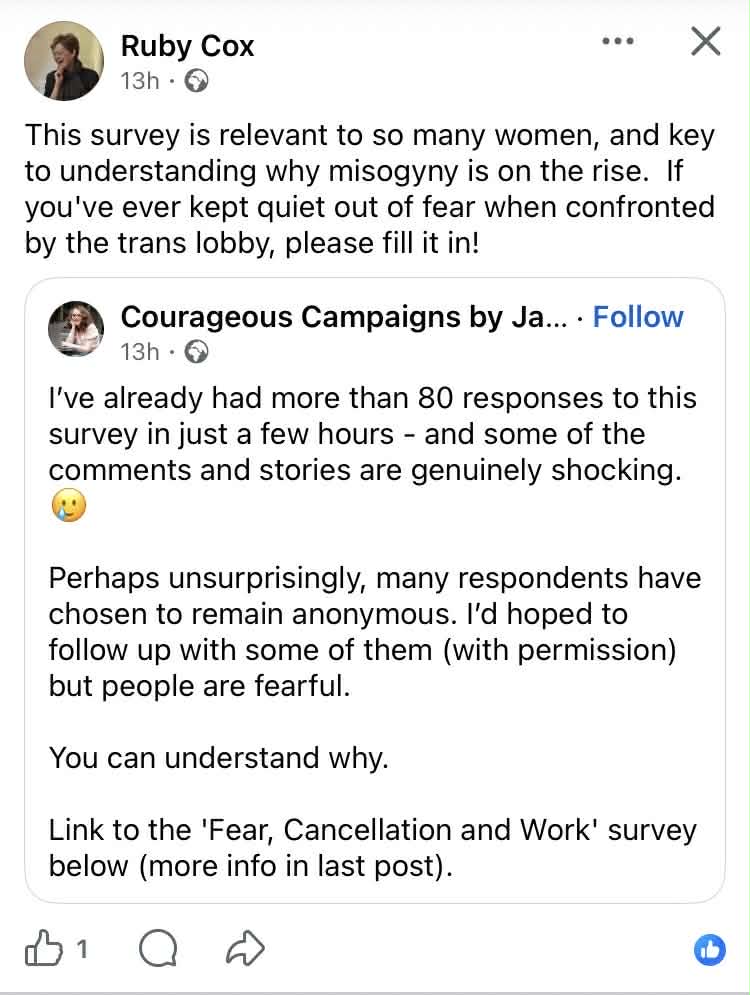The width and height of the screenshot is (750, 995).
Task: Open Ruby Cox's profile via her name
Action: click(187, 45)
